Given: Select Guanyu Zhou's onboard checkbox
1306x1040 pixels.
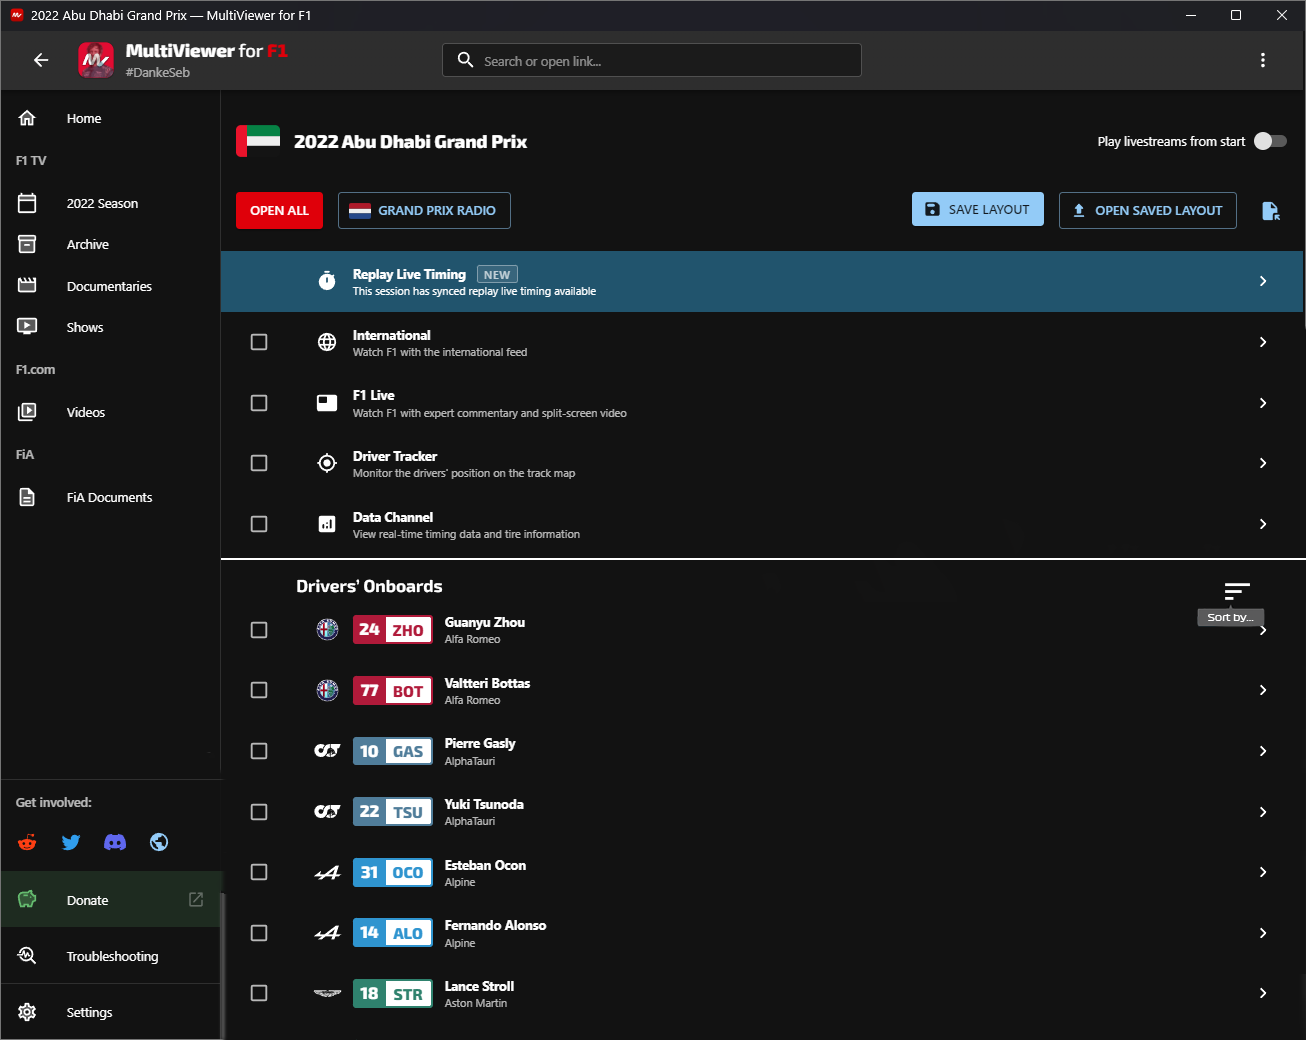Looking at the screenshot, I should [x=258, y=630].
